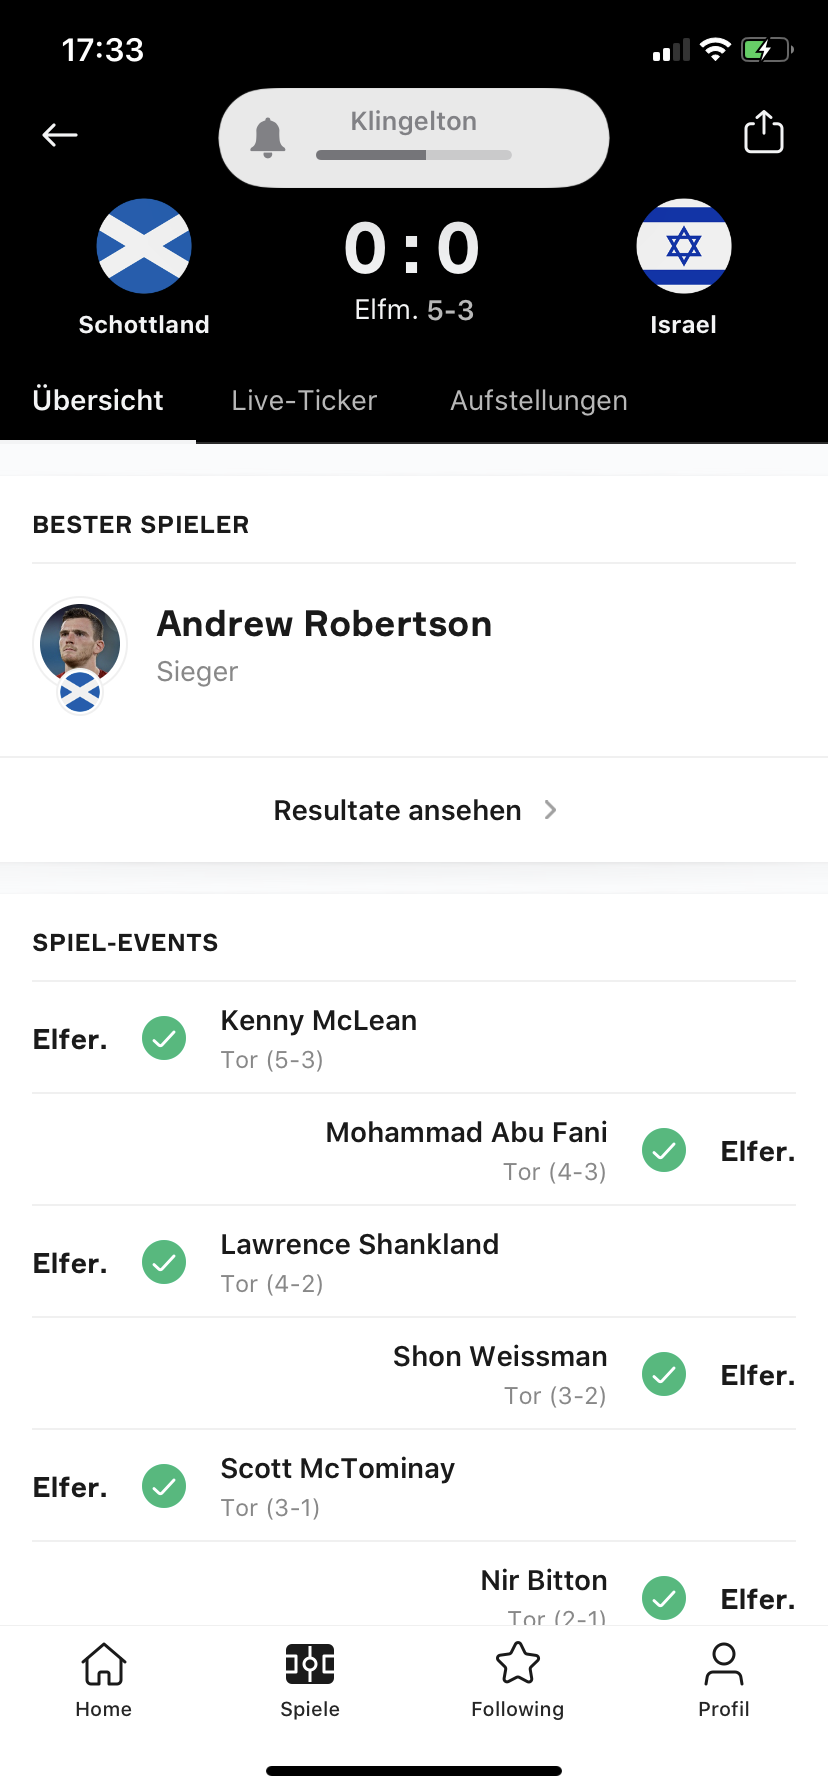
Task: Open the Lawrence Shankland penalty event row
Action: pyautogui.click(x=414, y=1262)
